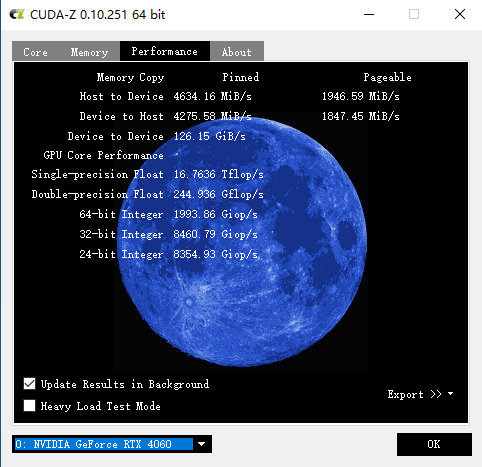Select the NVIDIA GeForce RTX 4060 entry

pyautogui.click(x=104, y=444)
